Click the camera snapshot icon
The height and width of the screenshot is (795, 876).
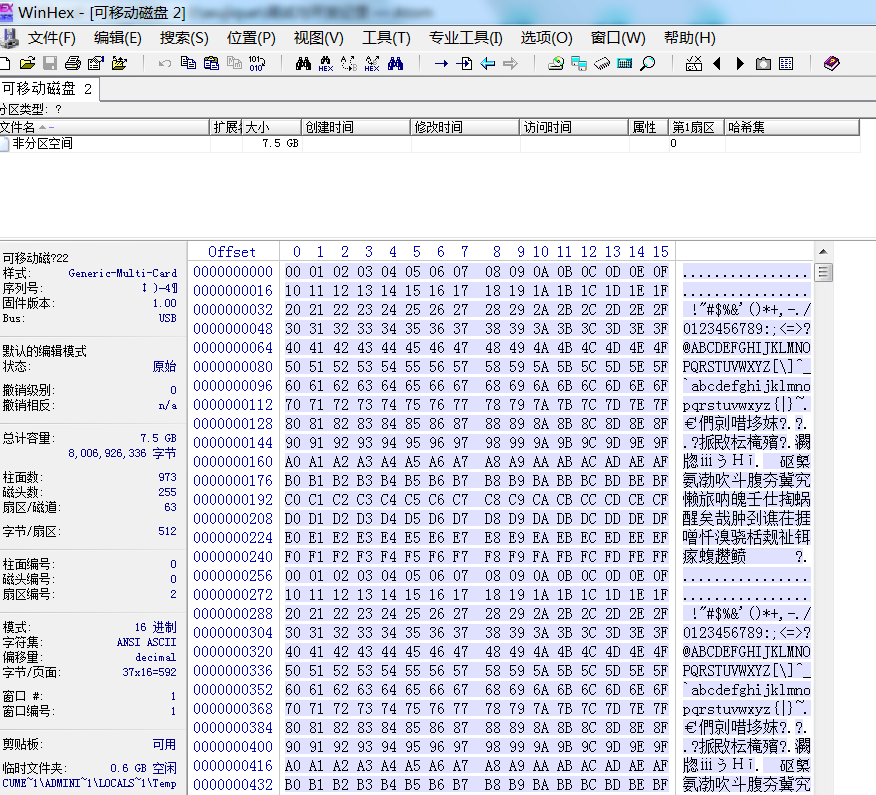pyautogui.click(x=763, y=64)
